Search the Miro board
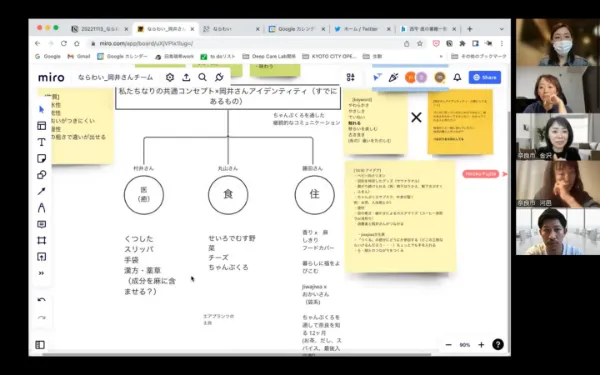The width and height of the screenshot is (600, 375). point(202,77)
